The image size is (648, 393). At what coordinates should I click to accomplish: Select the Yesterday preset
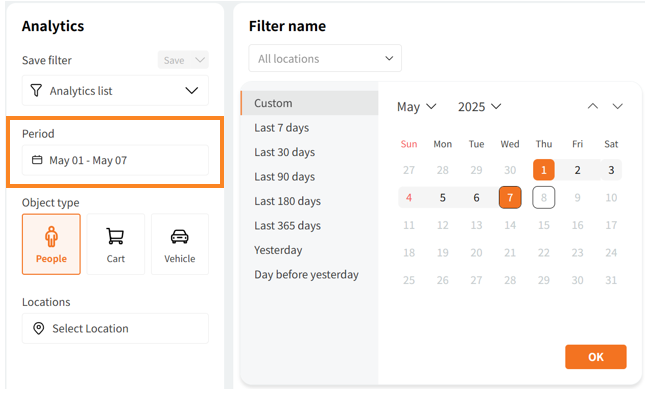coord(278,250)
